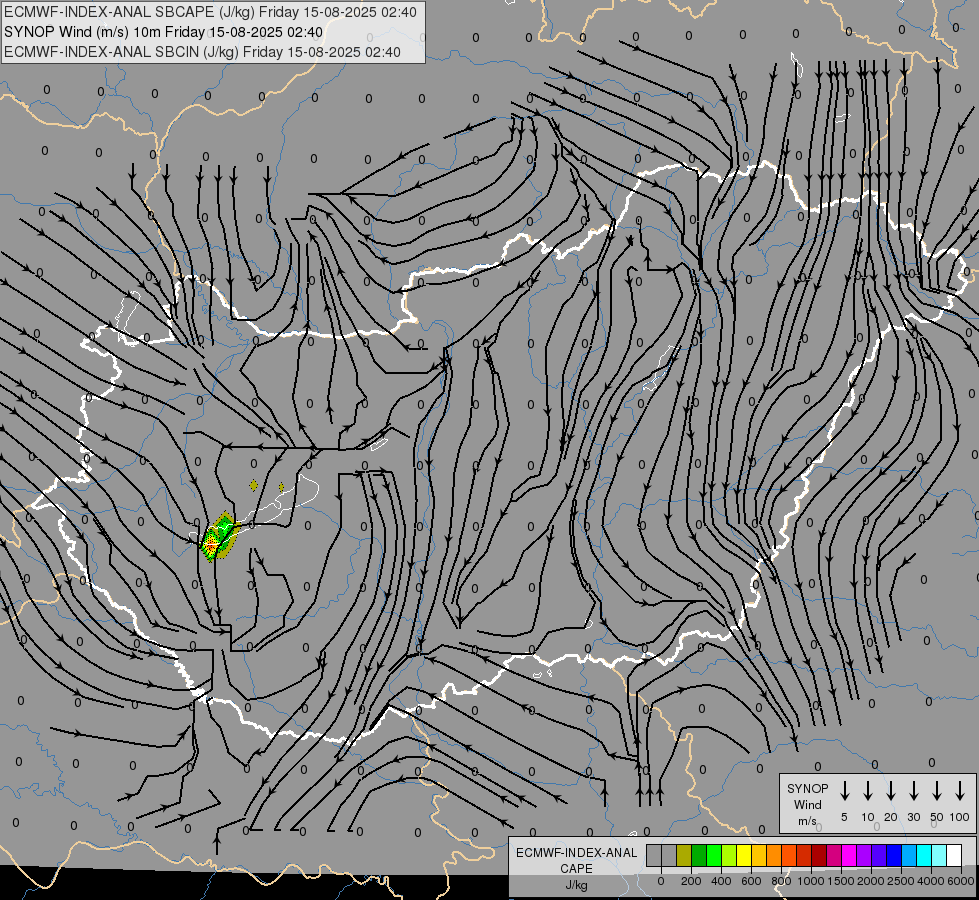This screenshot has height=900, width=979.
Task: Click the 0 tick label on CAPE scale
Action: (x=661, y=881)
